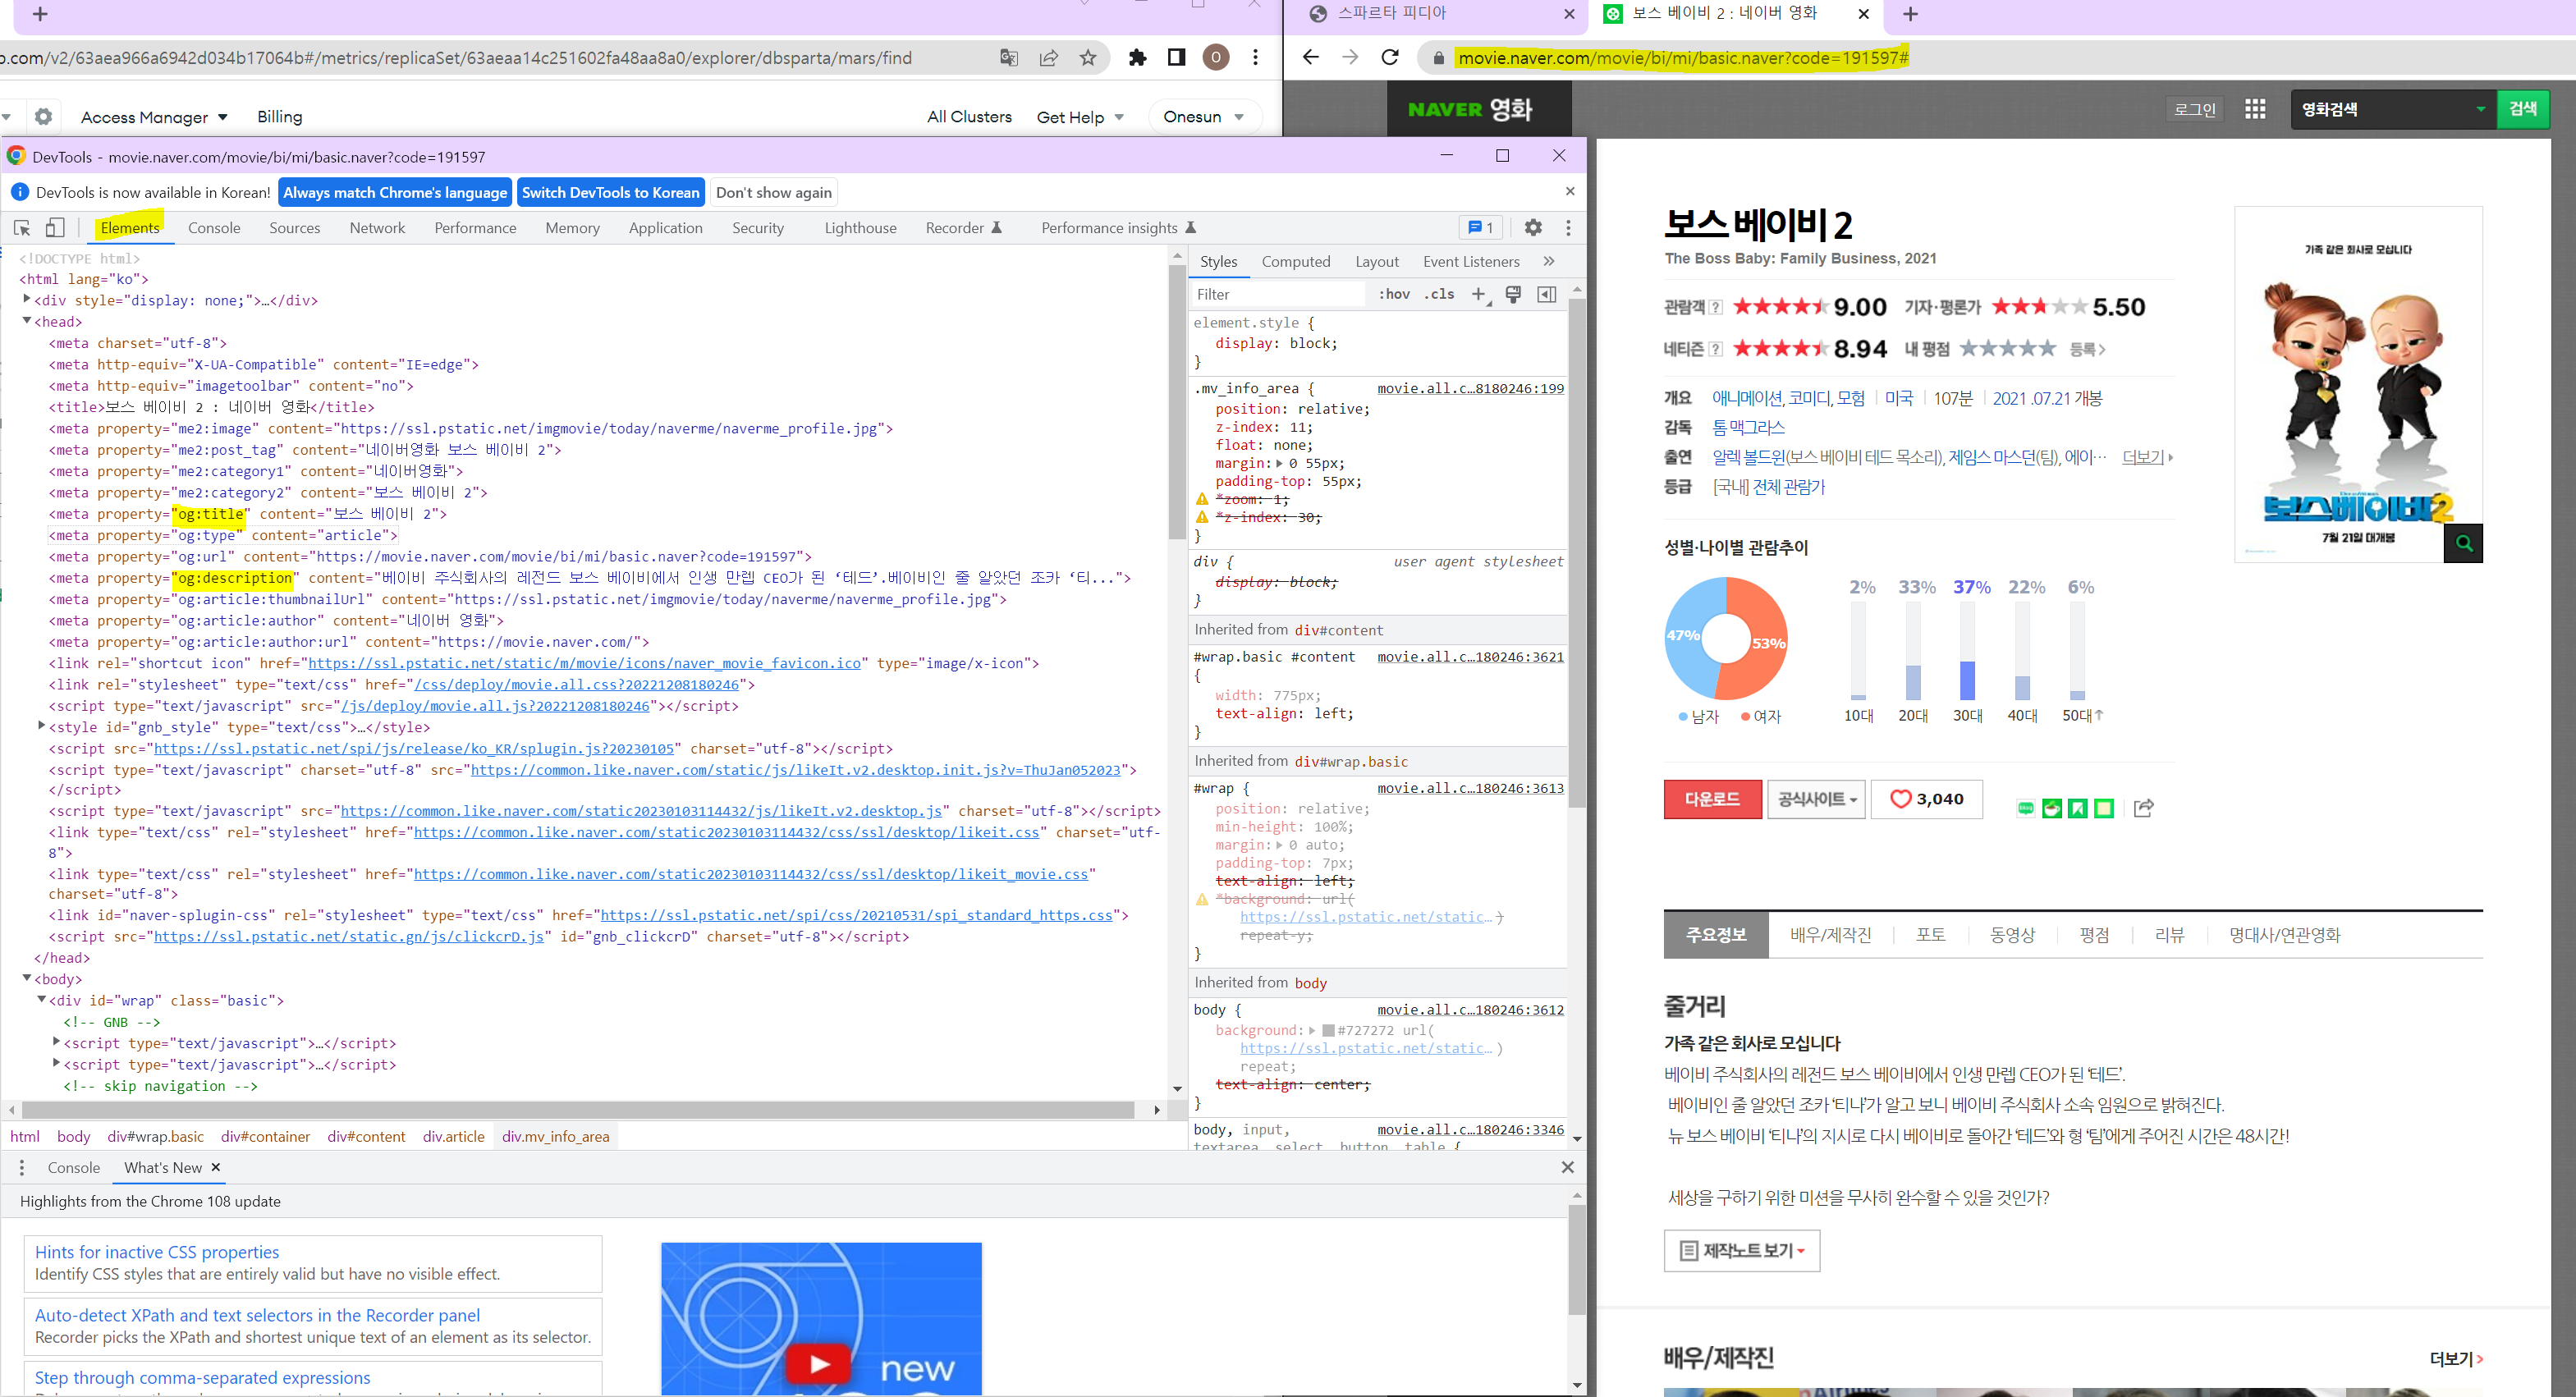Click the green 검색 search button
This screenshot has height=1397, width=2576.
coord(2523,109)
